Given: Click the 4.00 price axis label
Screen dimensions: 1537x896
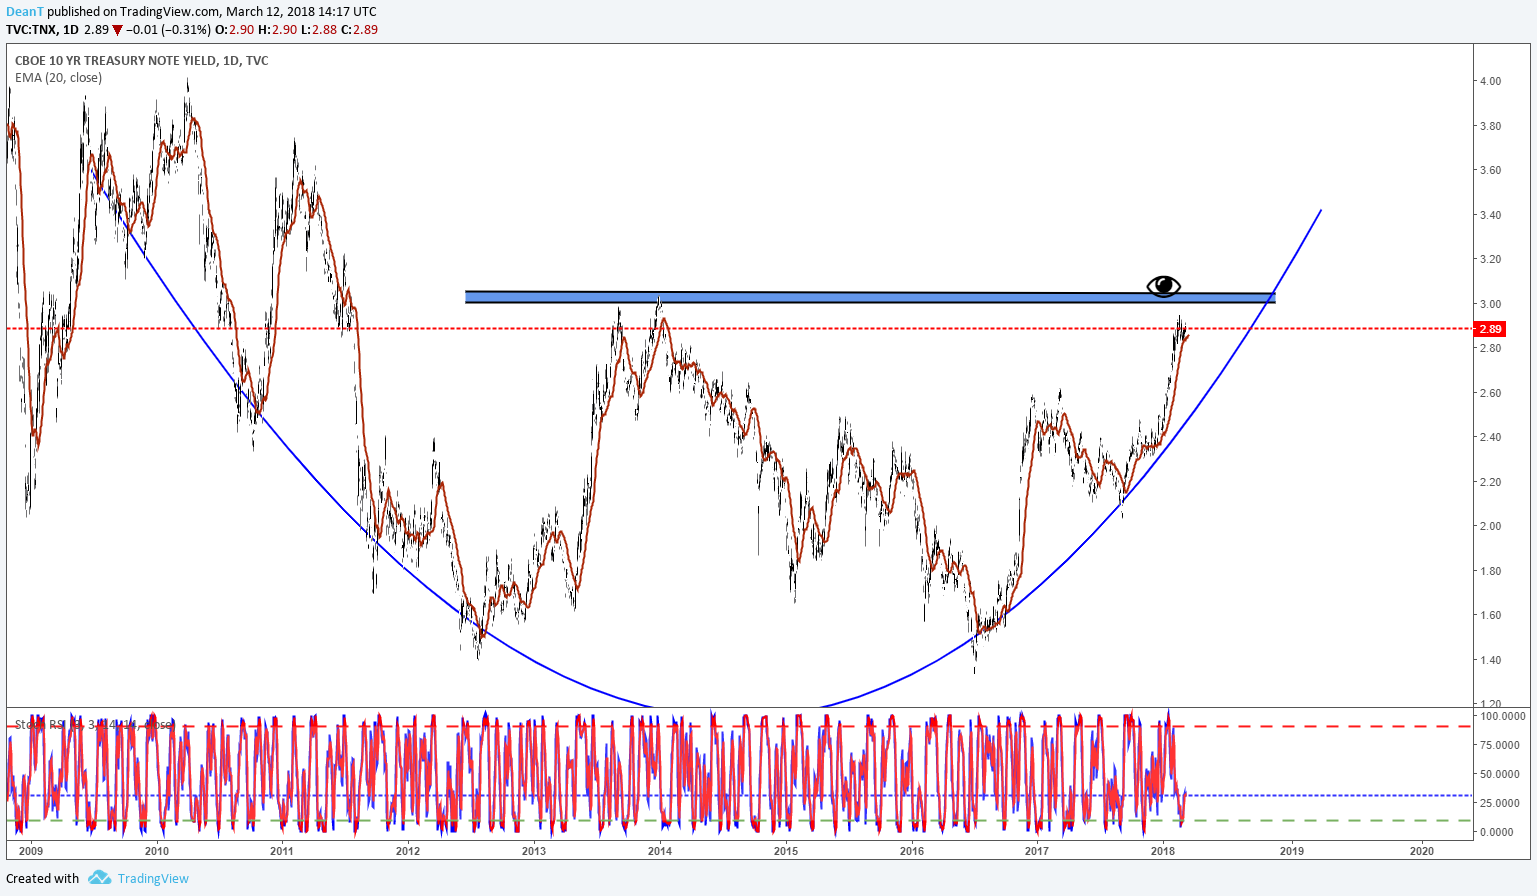Looking at the screenshot, I should click(1490, 81).
